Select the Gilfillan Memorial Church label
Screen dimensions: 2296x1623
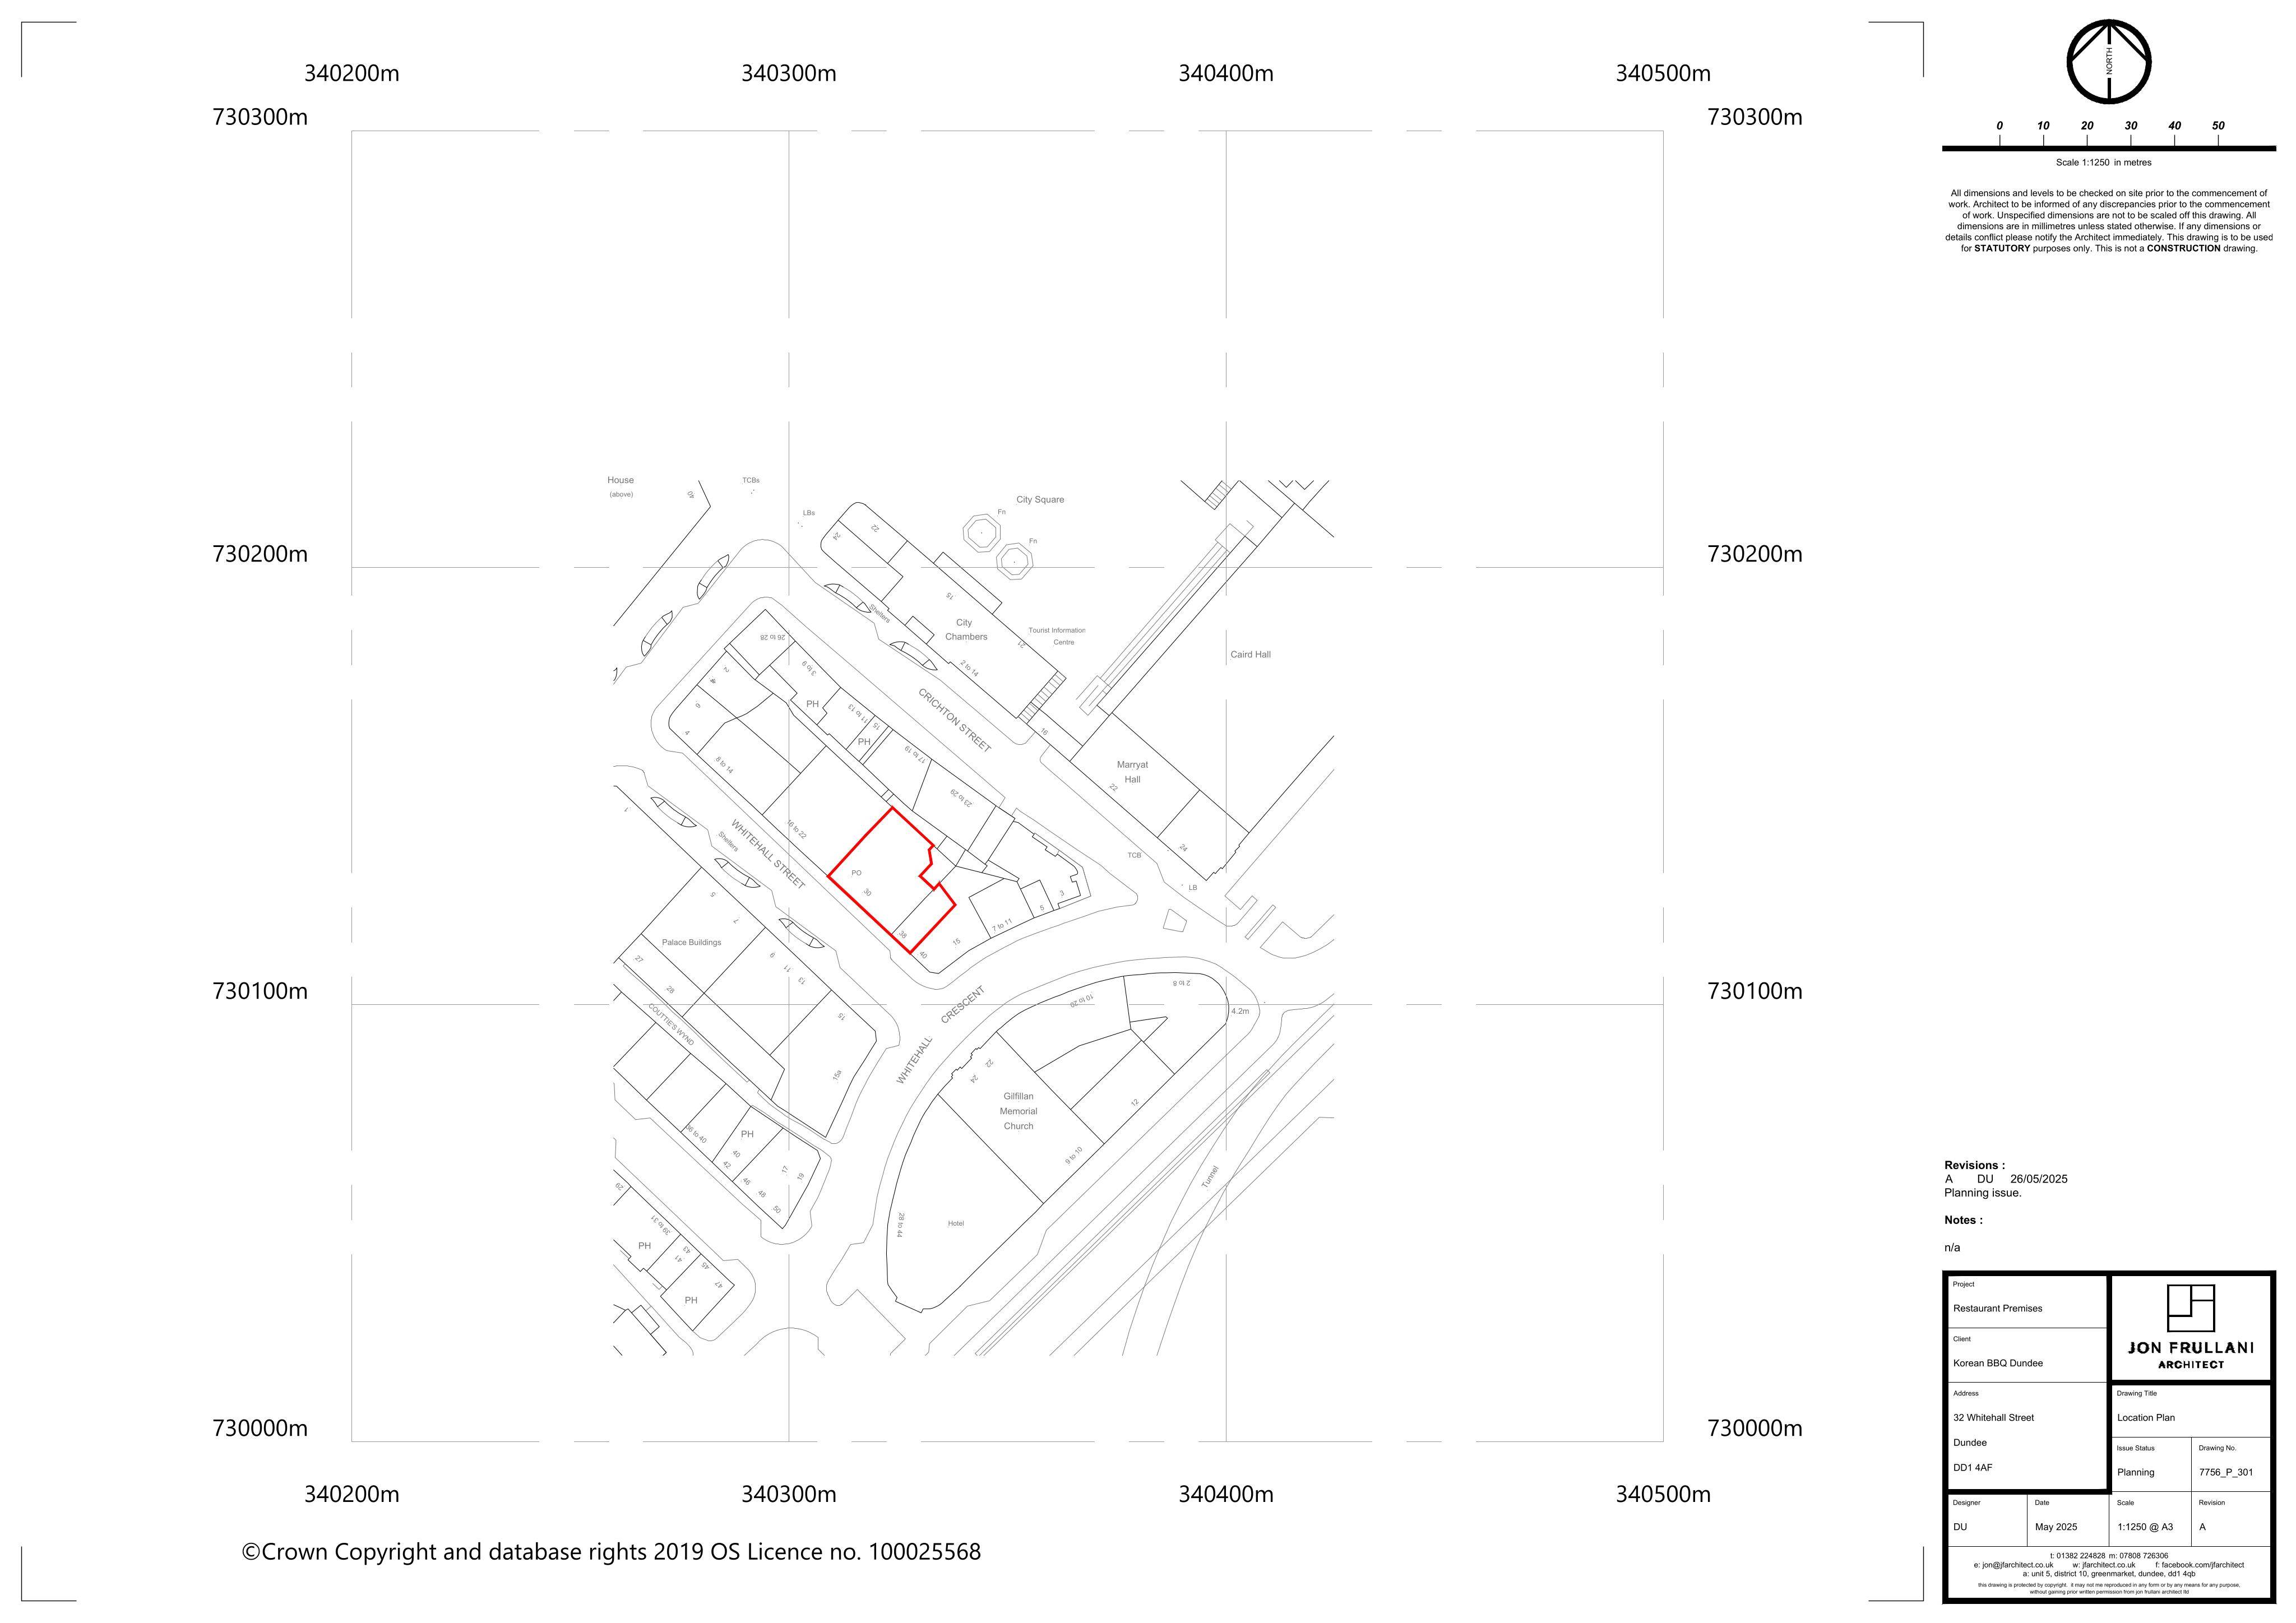1019,1111
